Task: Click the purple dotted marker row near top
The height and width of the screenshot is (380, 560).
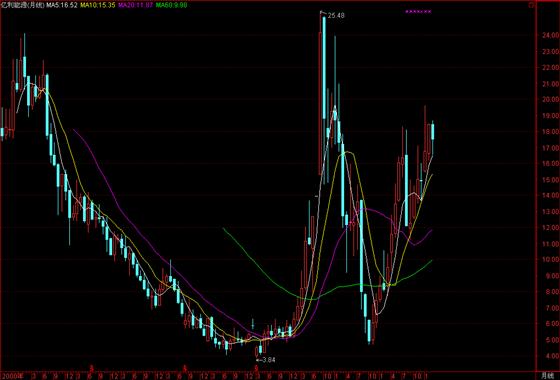Action: pos(418,11)
